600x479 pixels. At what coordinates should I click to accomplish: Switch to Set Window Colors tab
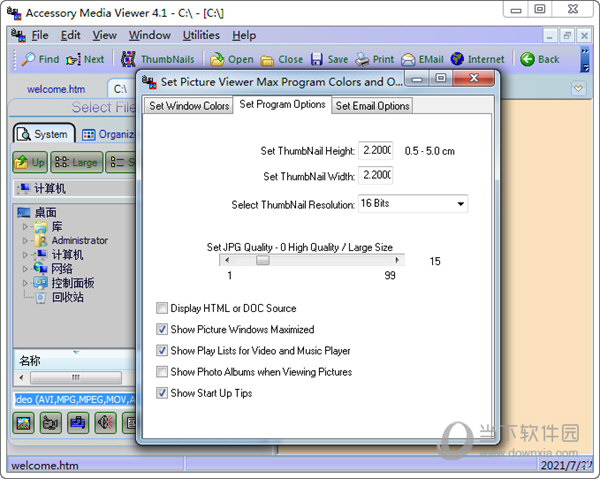click(189, 106)
